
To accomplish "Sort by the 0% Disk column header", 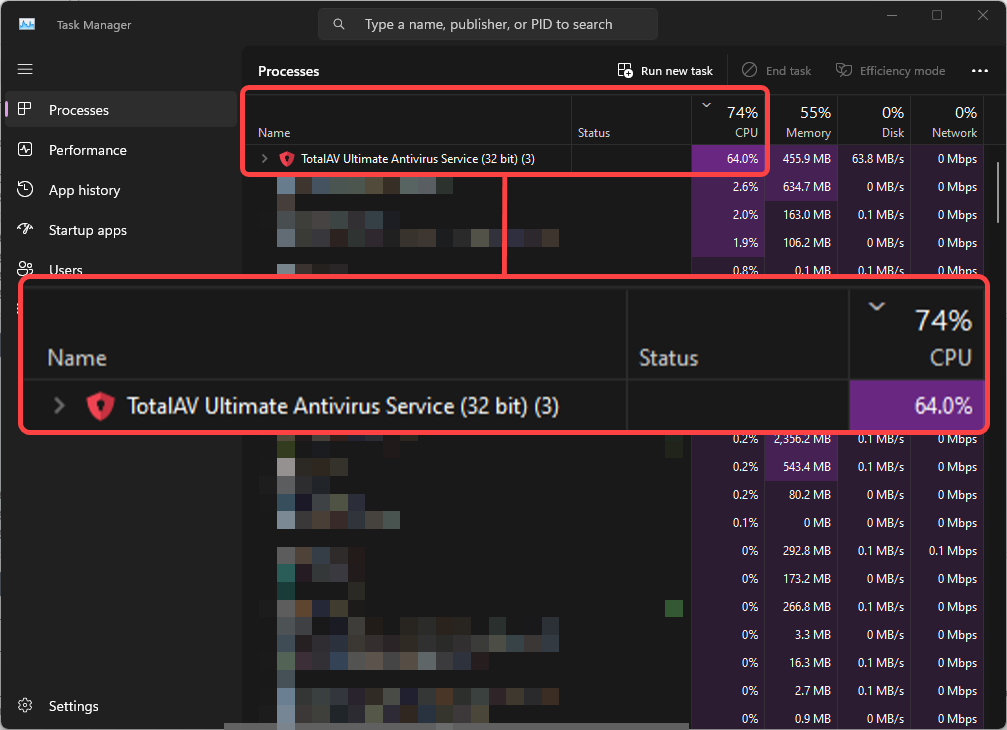I will [875, 121].
